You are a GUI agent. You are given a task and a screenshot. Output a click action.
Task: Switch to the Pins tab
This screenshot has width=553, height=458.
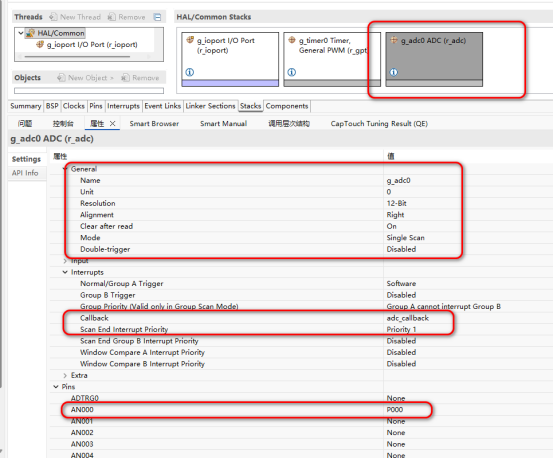click(96, 106)
